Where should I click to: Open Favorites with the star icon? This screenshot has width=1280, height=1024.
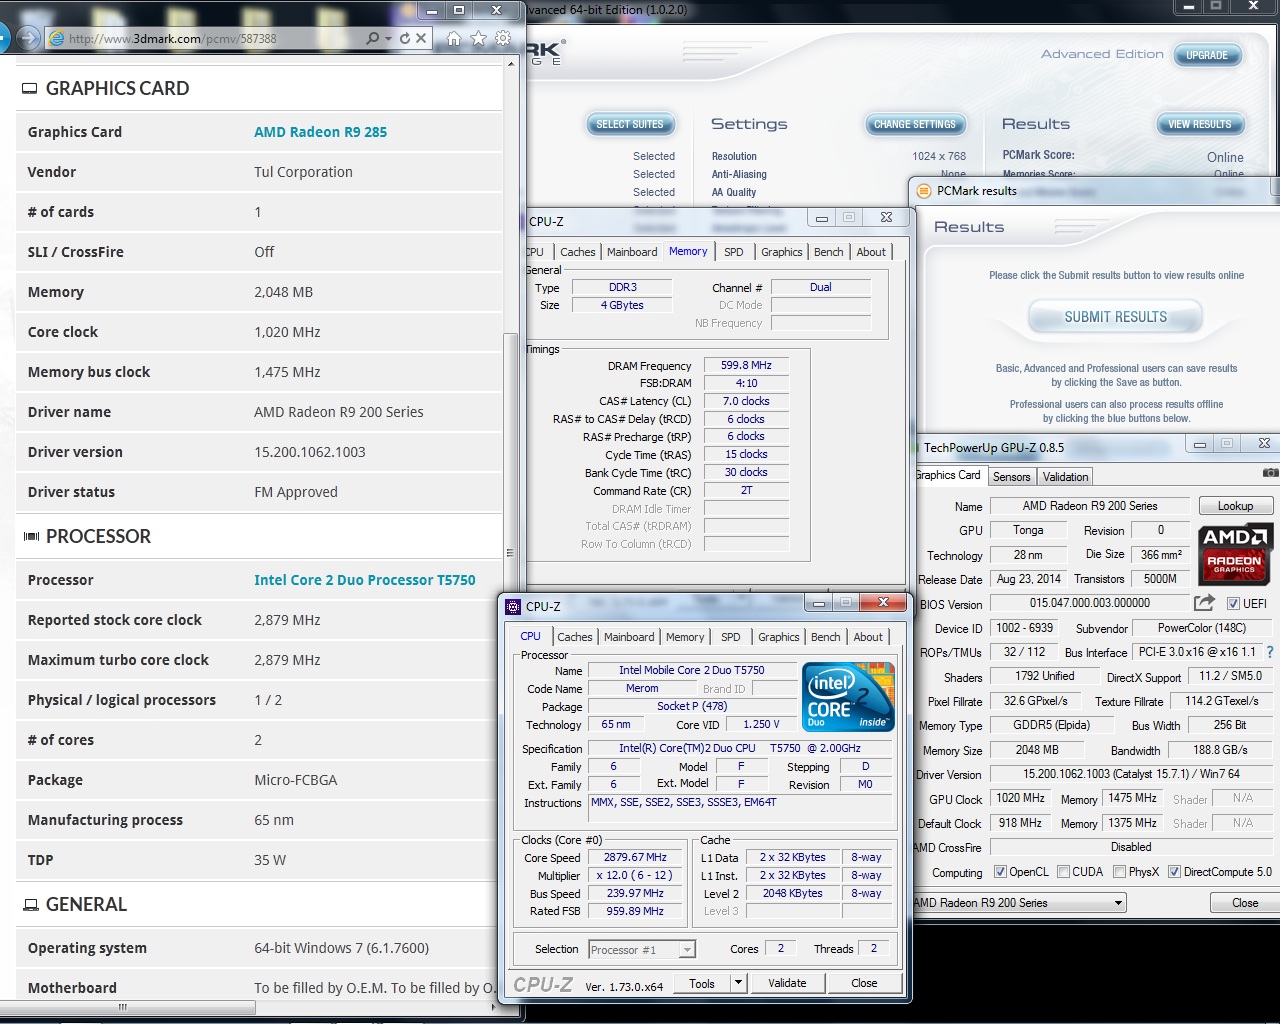tap(478, 38)
